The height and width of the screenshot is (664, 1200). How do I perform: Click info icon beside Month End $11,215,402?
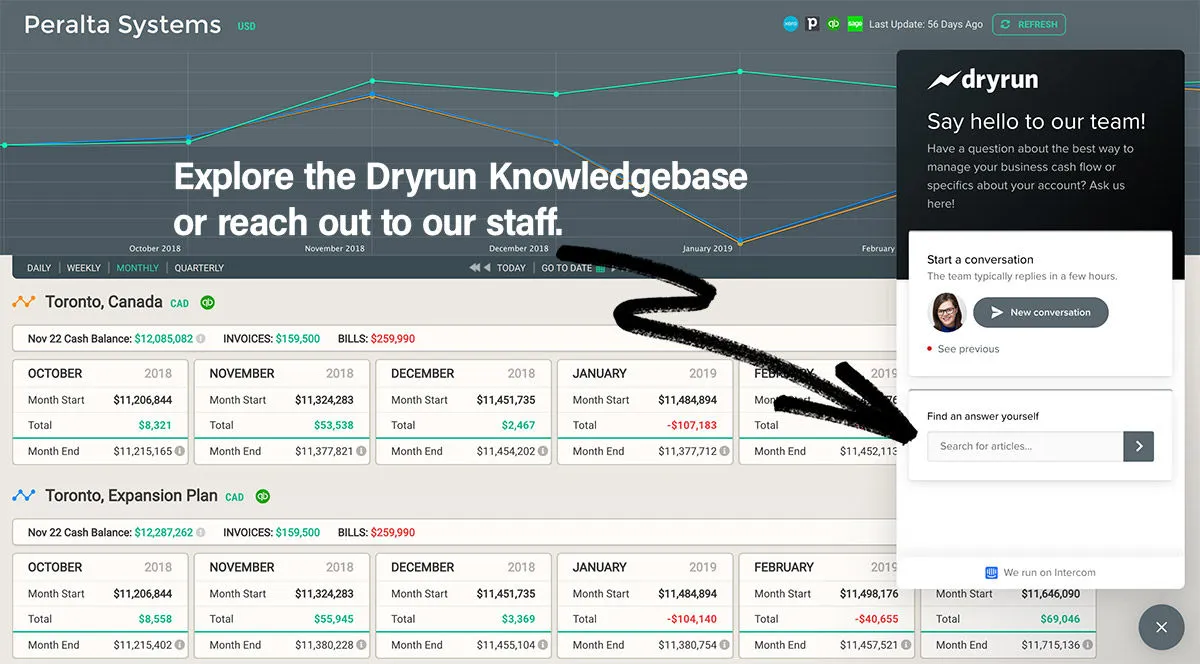pyautogui.click(x=180, y=645)
